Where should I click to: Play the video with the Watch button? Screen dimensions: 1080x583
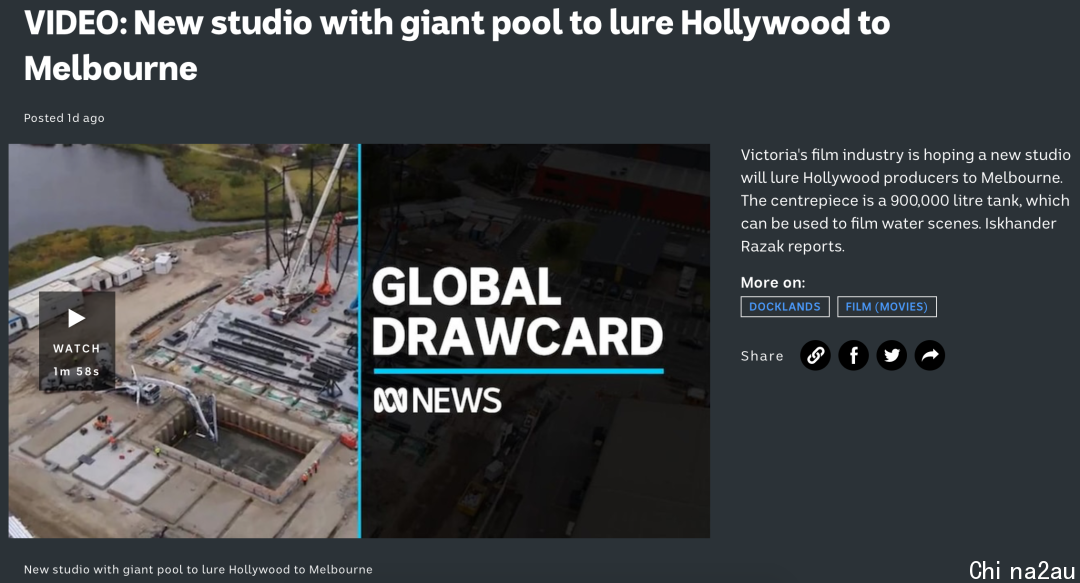tap(76, 341)
